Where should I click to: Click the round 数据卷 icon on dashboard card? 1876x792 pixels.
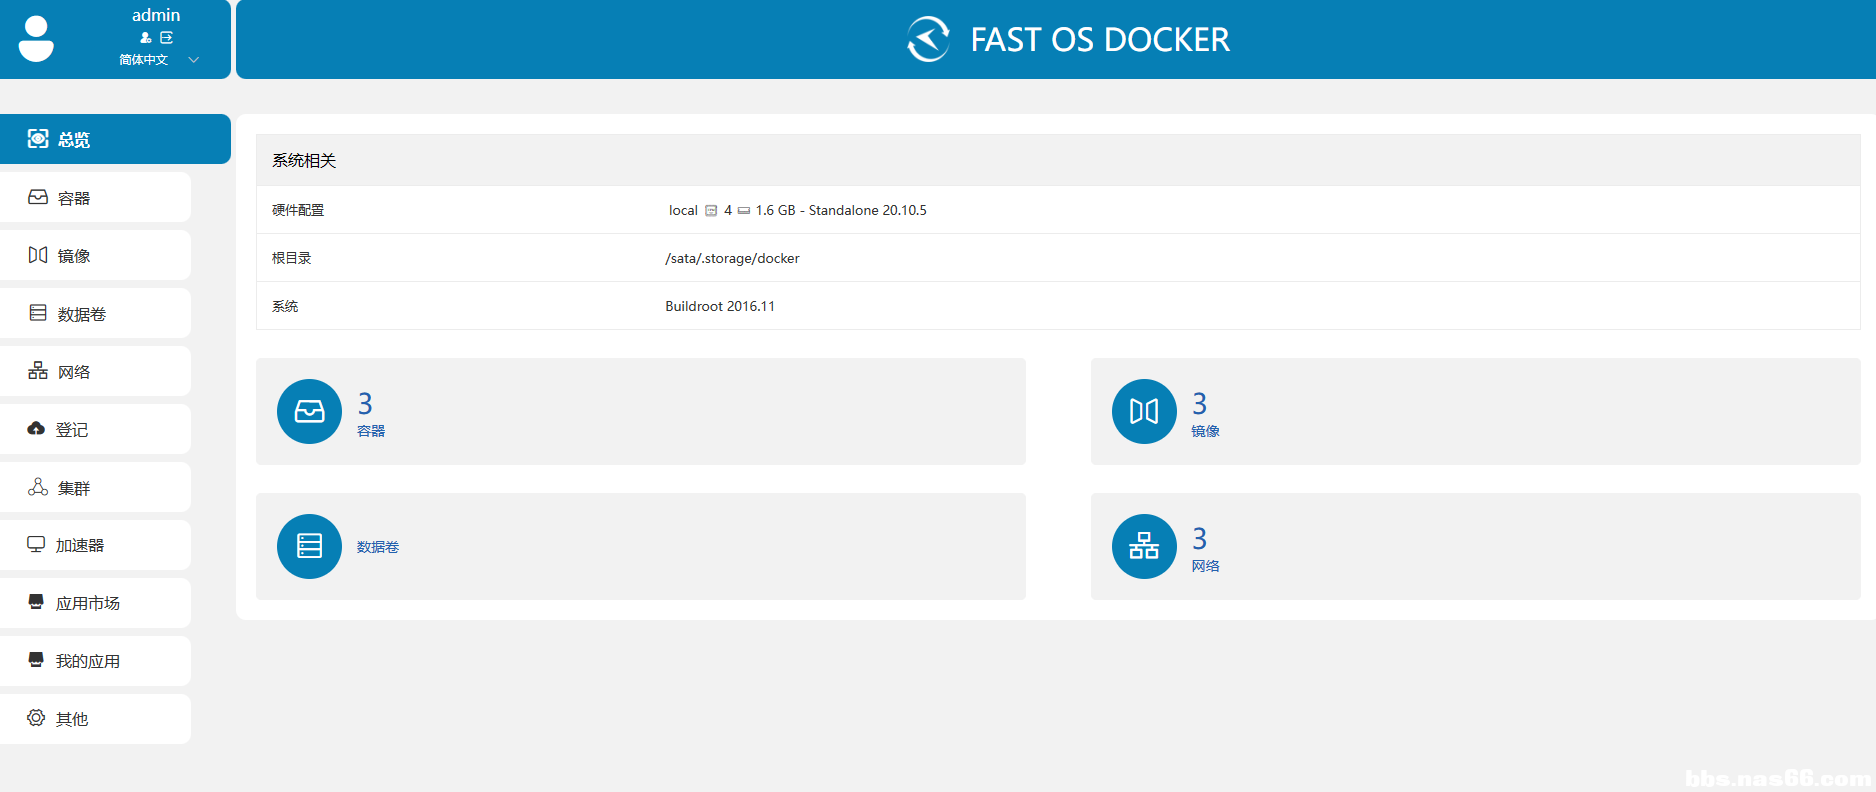coord(309,546)
